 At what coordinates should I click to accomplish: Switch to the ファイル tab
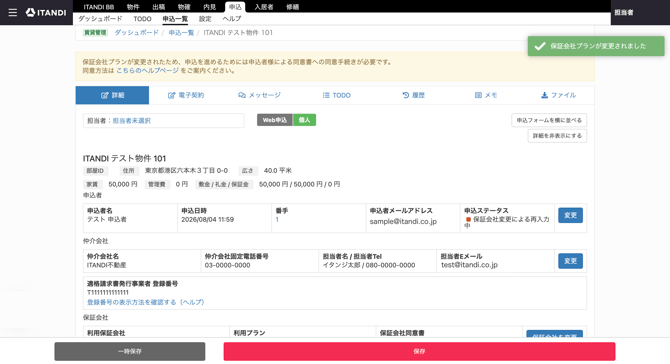[x=558, y=95]
